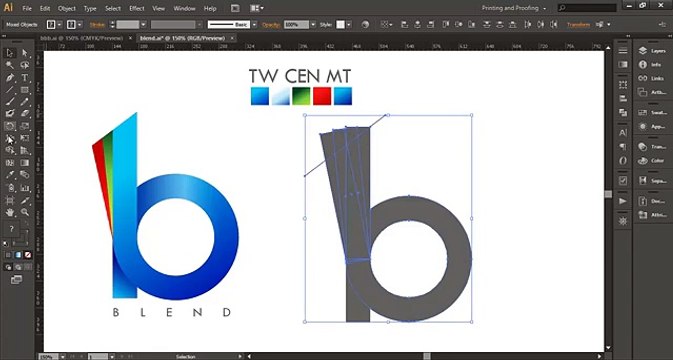Screen dimensions: 673x360
Task: Click the orange Opacity link
Action: [x=271, y=25]
